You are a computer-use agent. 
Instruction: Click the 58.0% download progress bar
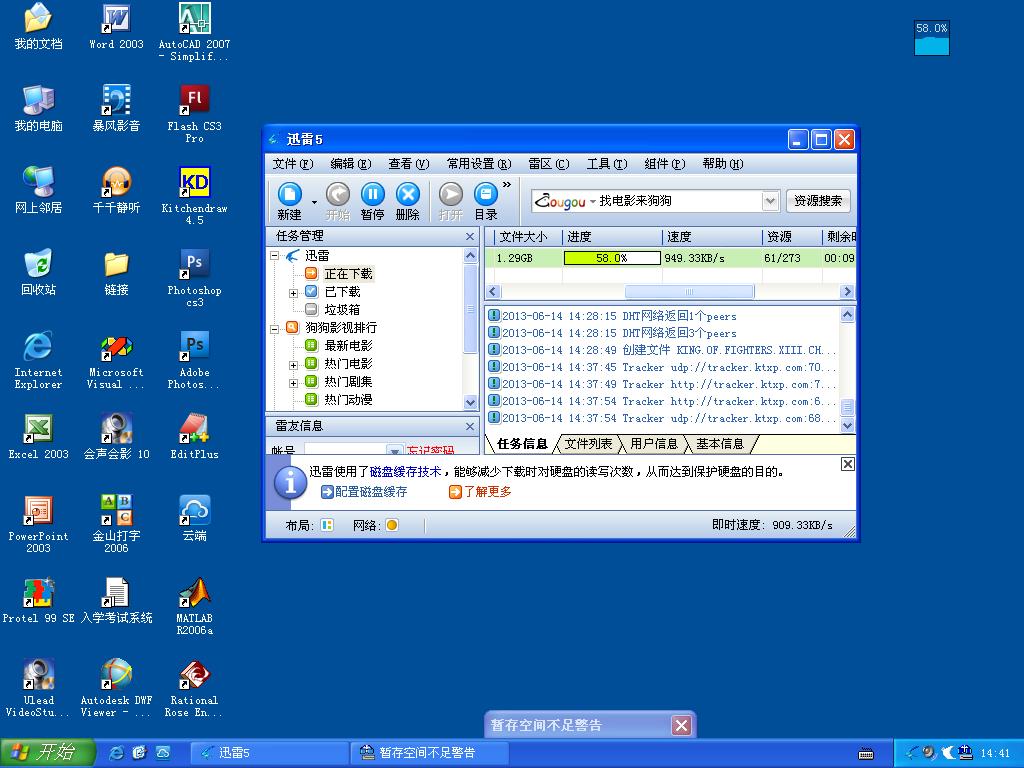pos(612,258)
